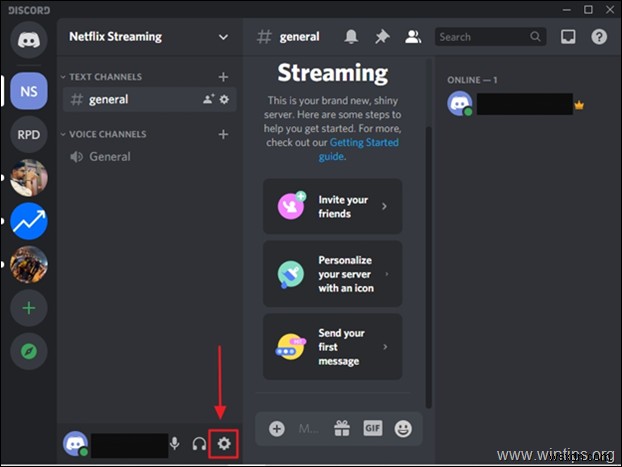Deafen with the headphones icon

[x=199, y=444]
